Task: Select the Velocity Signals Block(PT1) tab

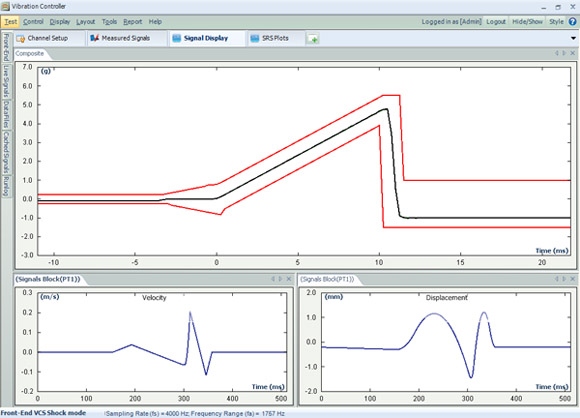Action: tap(48, 279)
